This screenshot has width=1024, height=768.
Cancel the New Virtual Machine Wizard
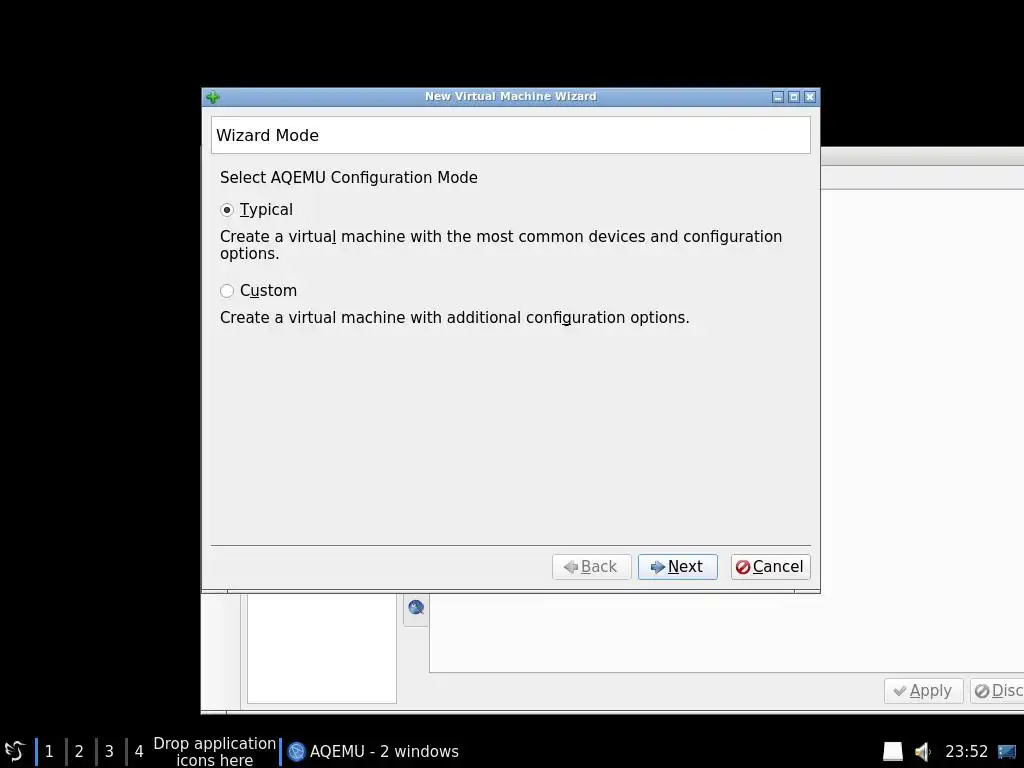click(771, 567)
